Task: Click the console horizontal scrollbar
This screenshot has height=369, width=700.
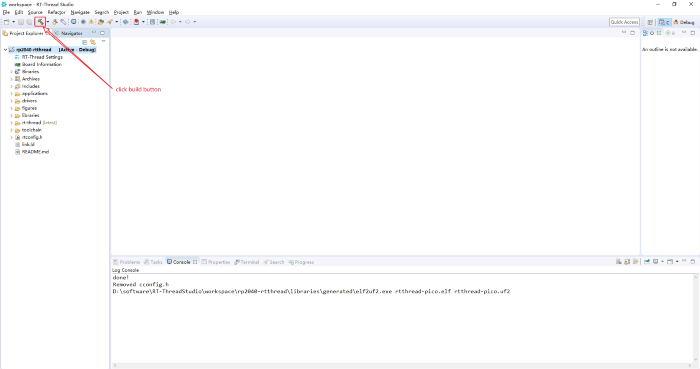Action: (x=402, y=366)
